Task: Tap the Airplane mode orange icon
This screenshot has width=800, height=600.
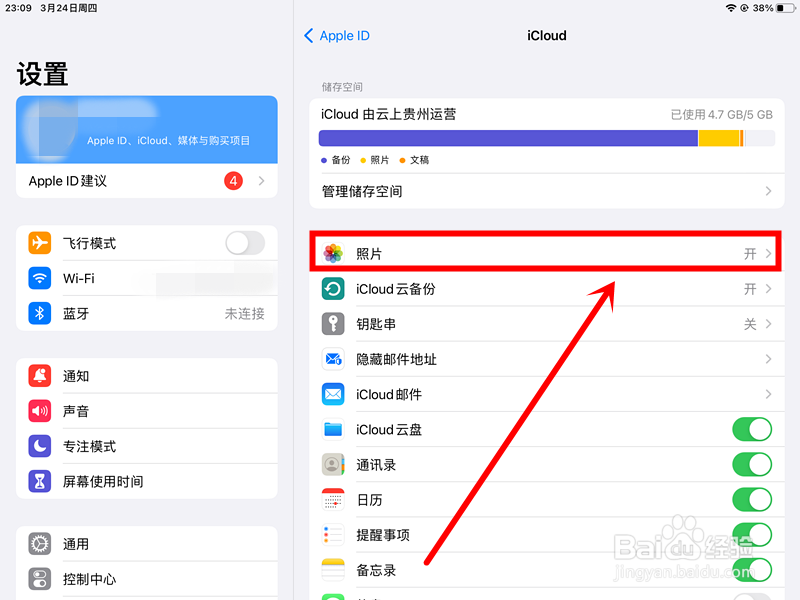Action: pos(39,243)
